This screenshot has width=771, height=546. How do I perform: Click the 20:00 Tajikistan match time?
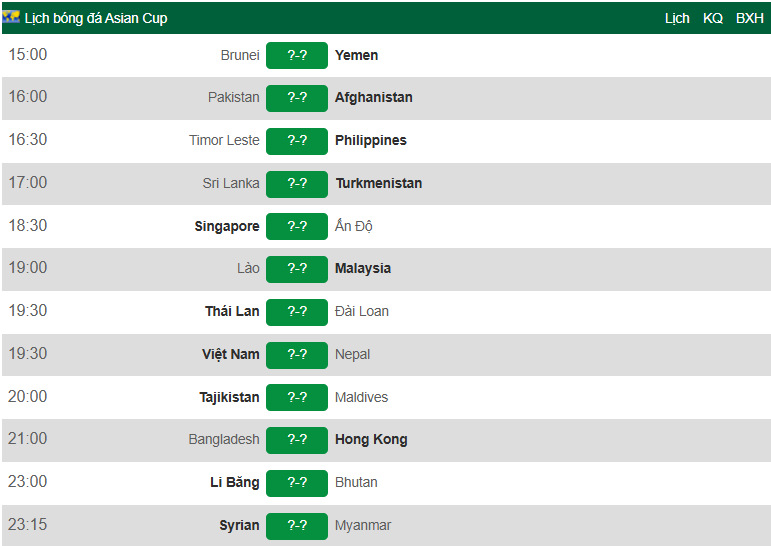[28, 397]
